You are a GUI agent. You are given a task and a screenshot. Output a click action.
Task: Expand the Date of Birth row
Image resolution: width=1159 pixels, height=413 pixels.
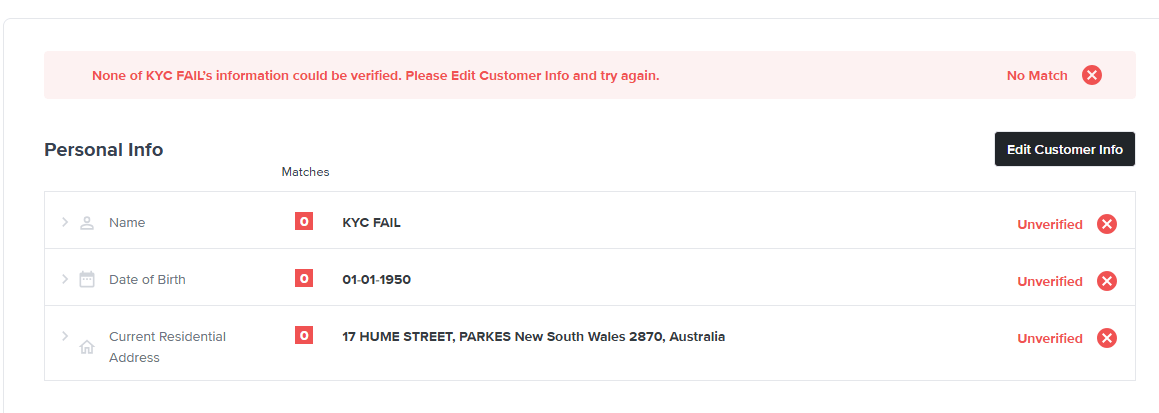click(65, 279)
